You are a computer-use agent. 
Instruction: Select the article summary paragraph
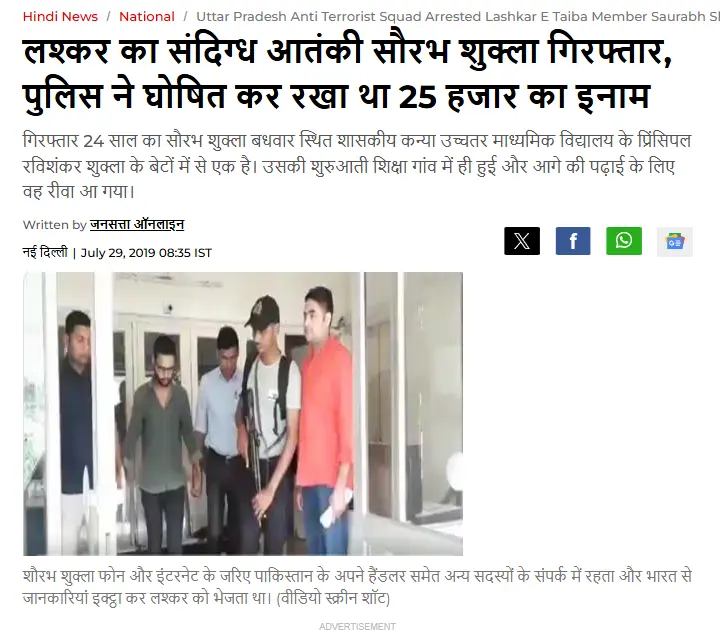(357, 166)
